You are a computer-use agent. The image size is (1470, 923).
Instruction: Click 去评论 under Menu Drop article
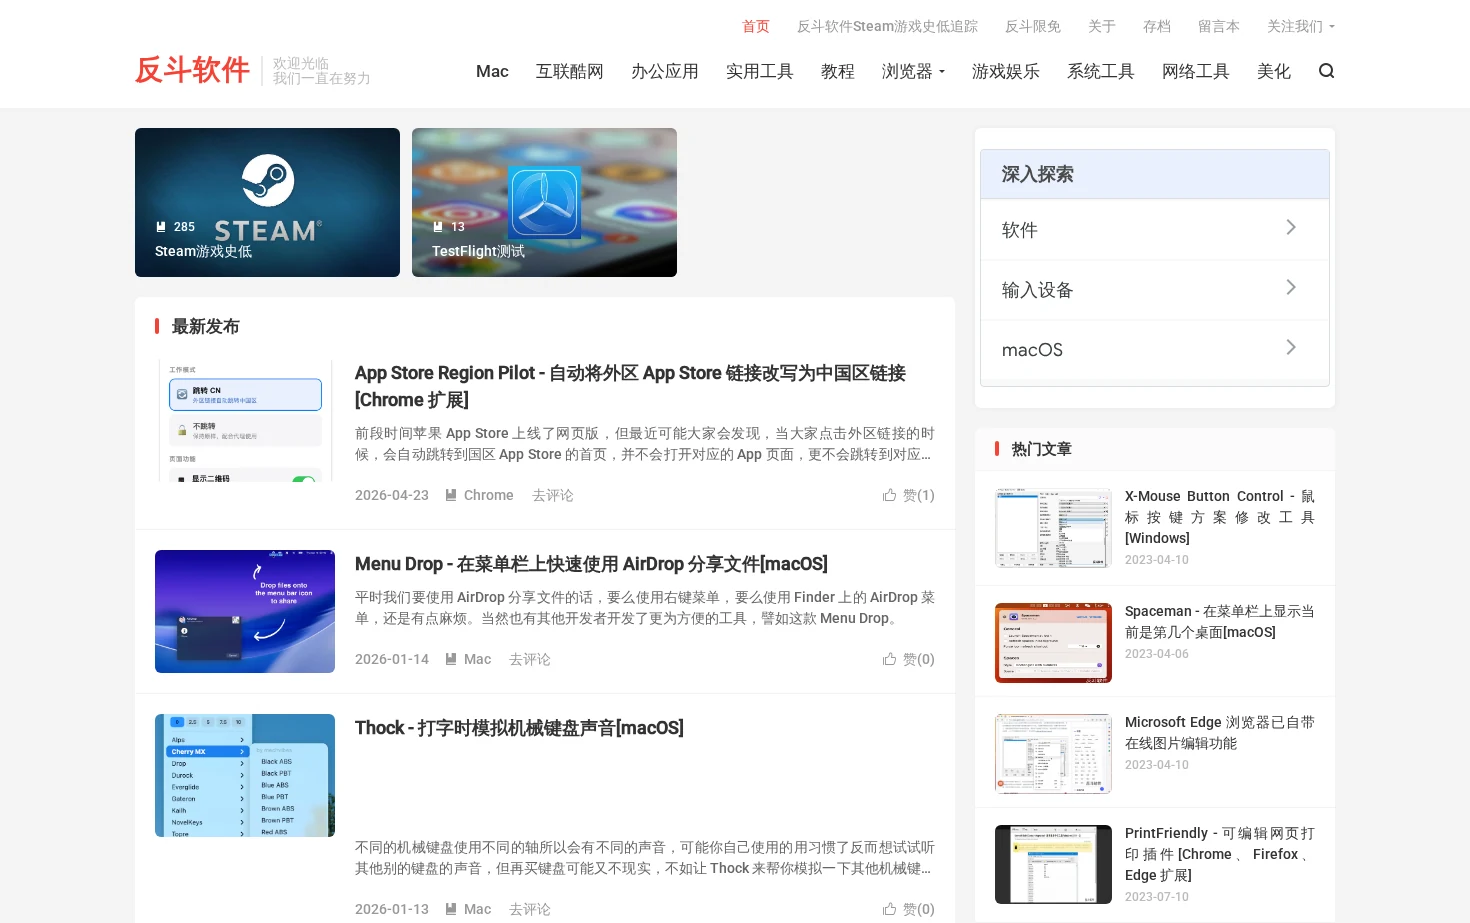[530, 659]
